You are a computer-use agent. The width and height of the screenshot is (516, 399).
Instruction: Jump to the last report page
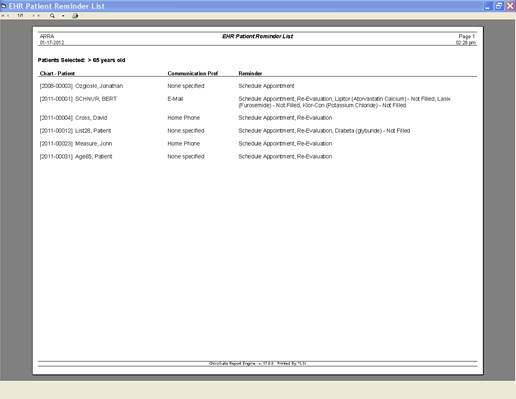click(x=39, y=16)
